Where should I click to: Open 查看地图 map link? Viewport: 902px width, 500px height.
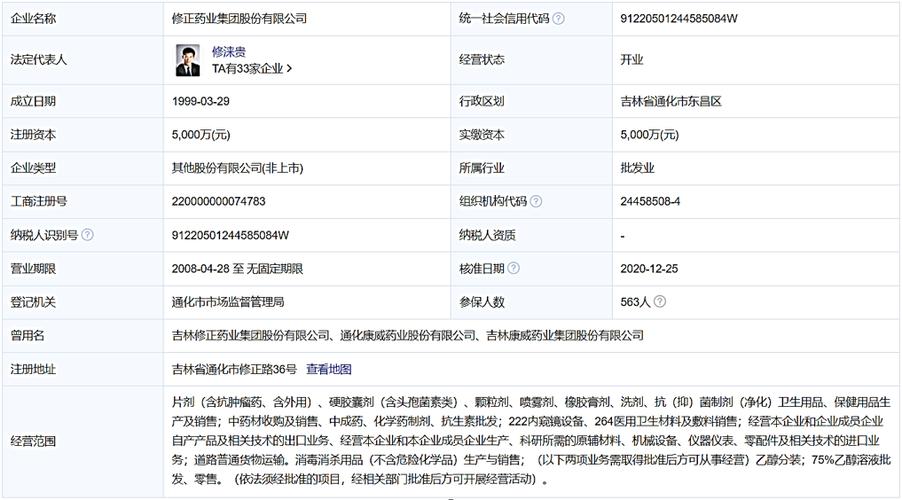[328, 369]
